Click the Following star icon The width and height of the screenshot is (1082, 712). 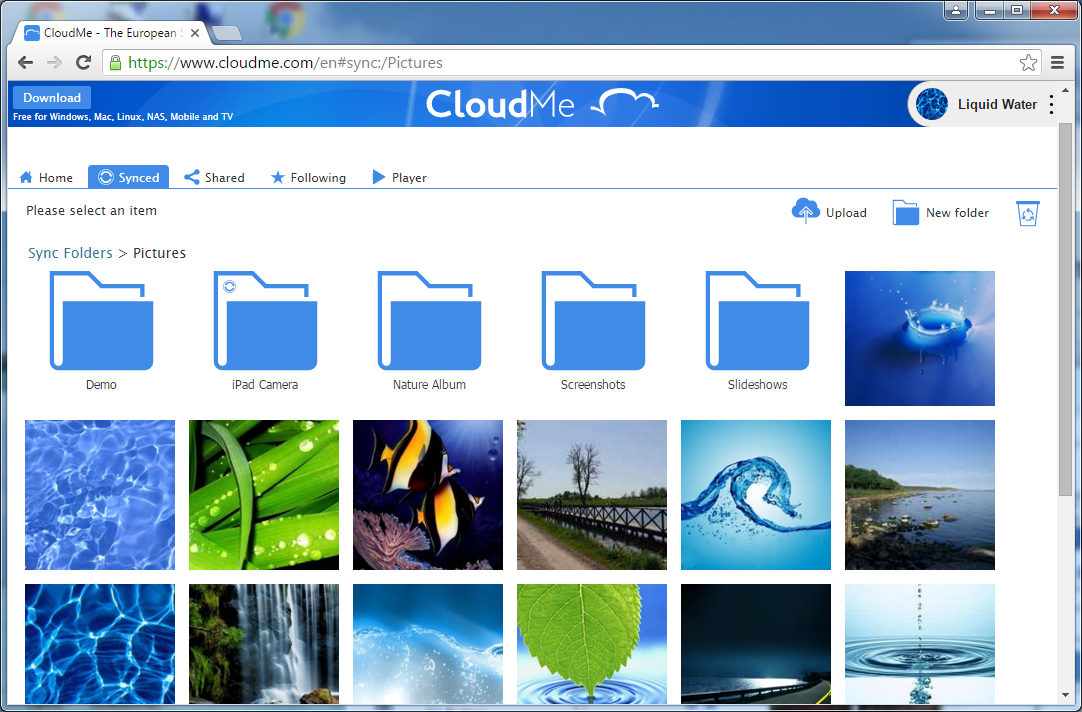click(277, 176)
